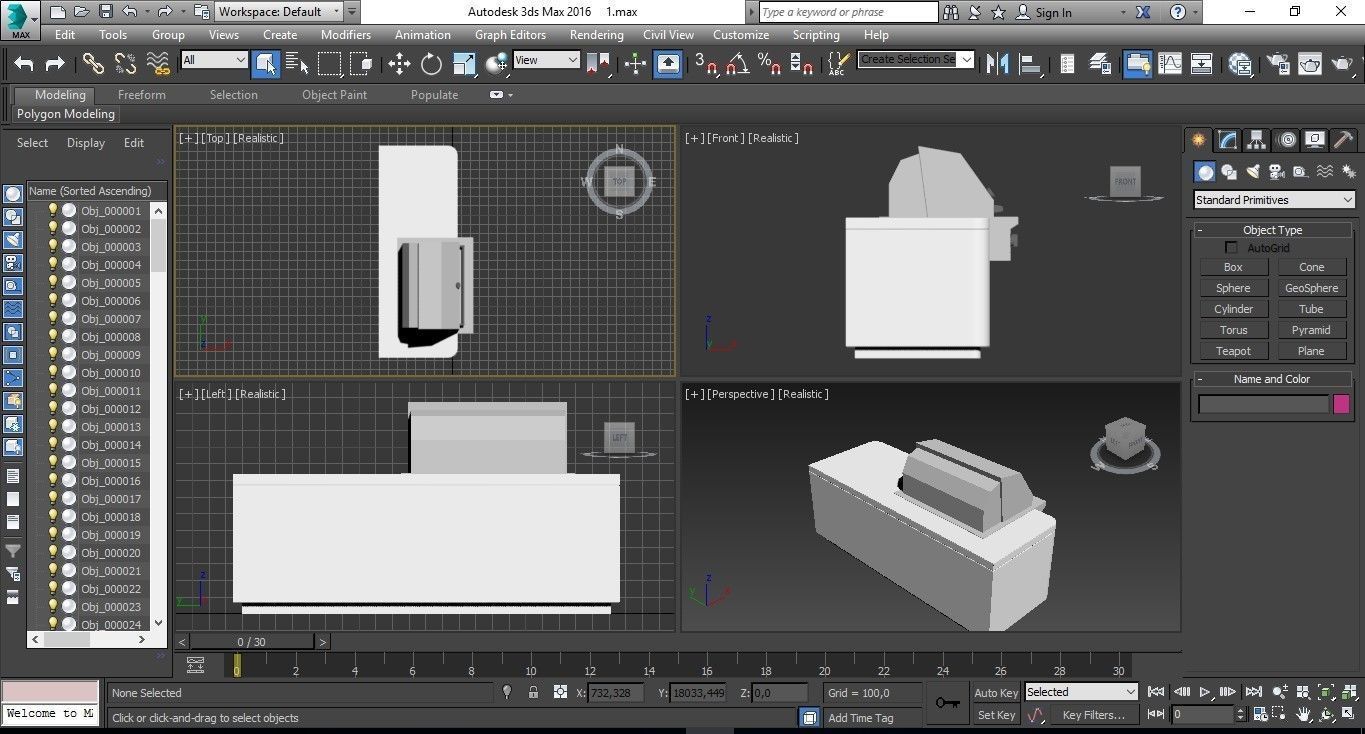
Task: Choose the Select Object tool
Action: click(x=266, y=64)
